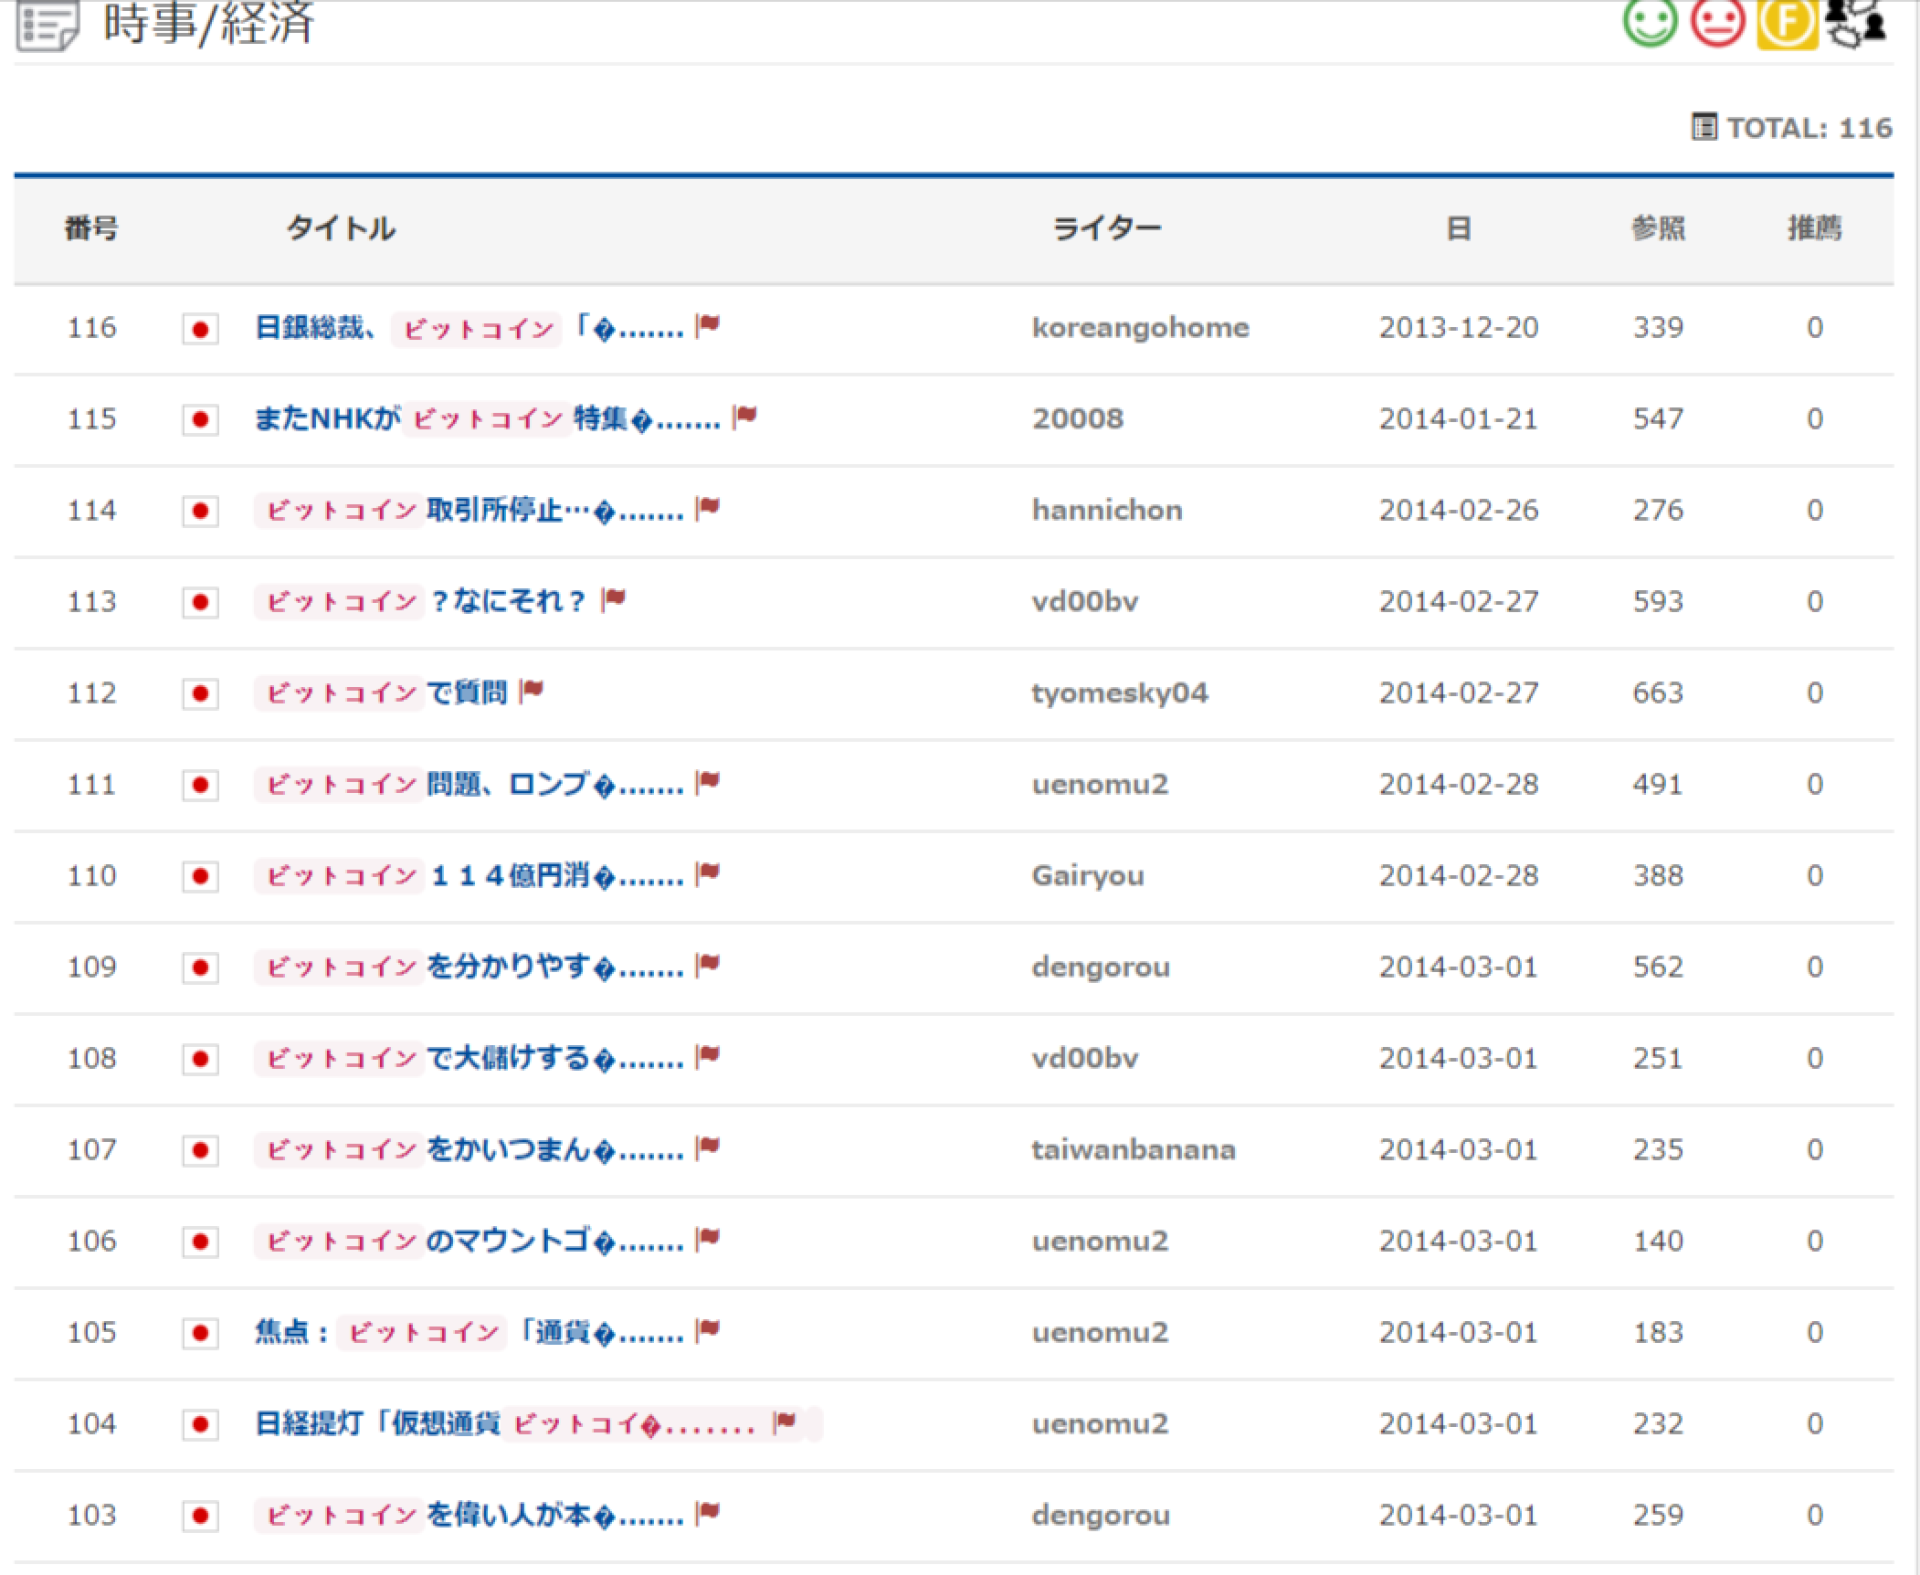Click the board list icon beside 時事/経済

(x=47, y=24)
